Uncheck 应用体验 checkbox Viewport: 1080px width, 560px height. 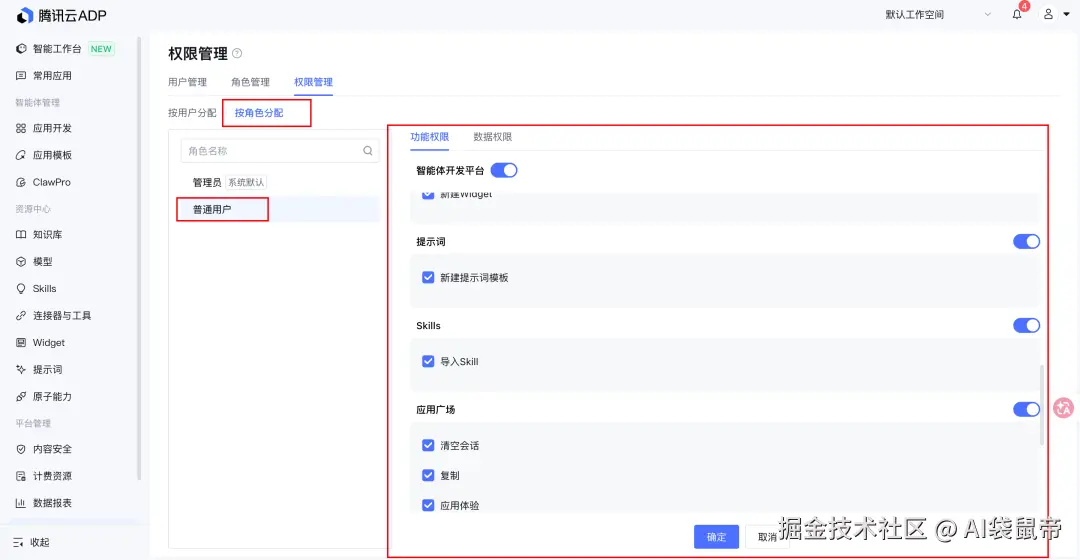coord(428,505)
